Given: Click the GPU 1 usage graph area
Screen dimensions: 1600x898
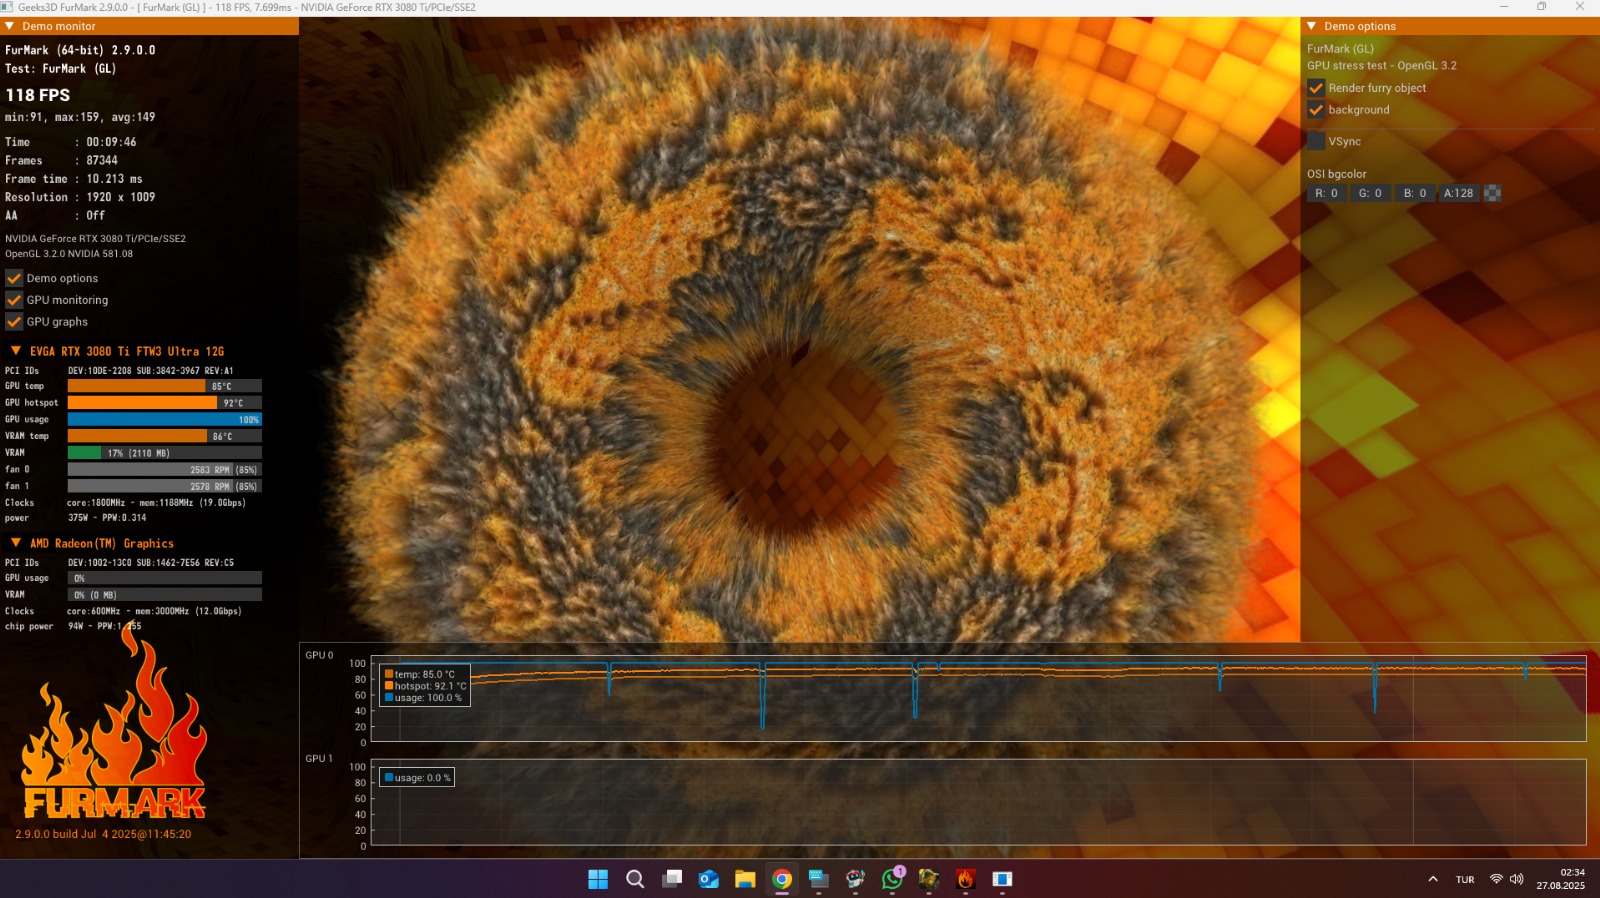Looking at the screenshot, I should click(x=978, y=803).
